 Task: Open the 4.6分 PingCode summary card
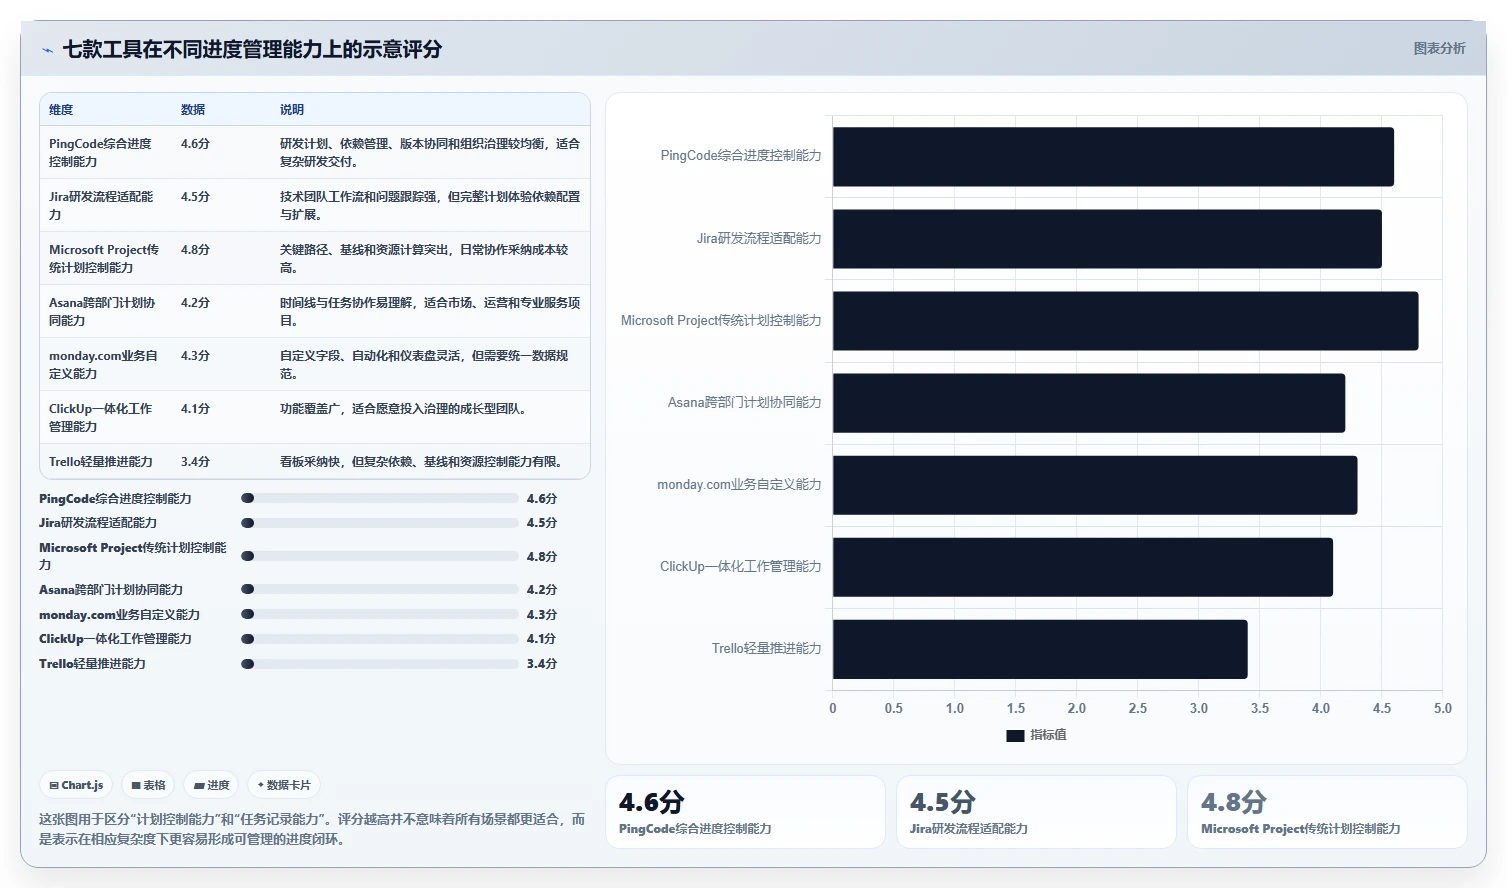point(745,812)
